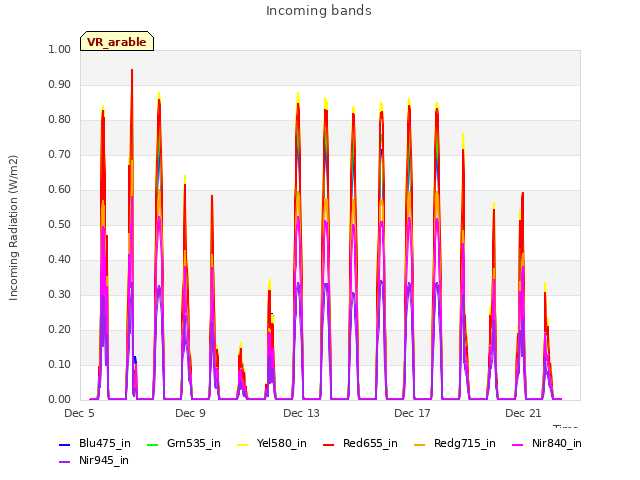Click the Nir945_in legend color swatch

(x=65, y=462)
